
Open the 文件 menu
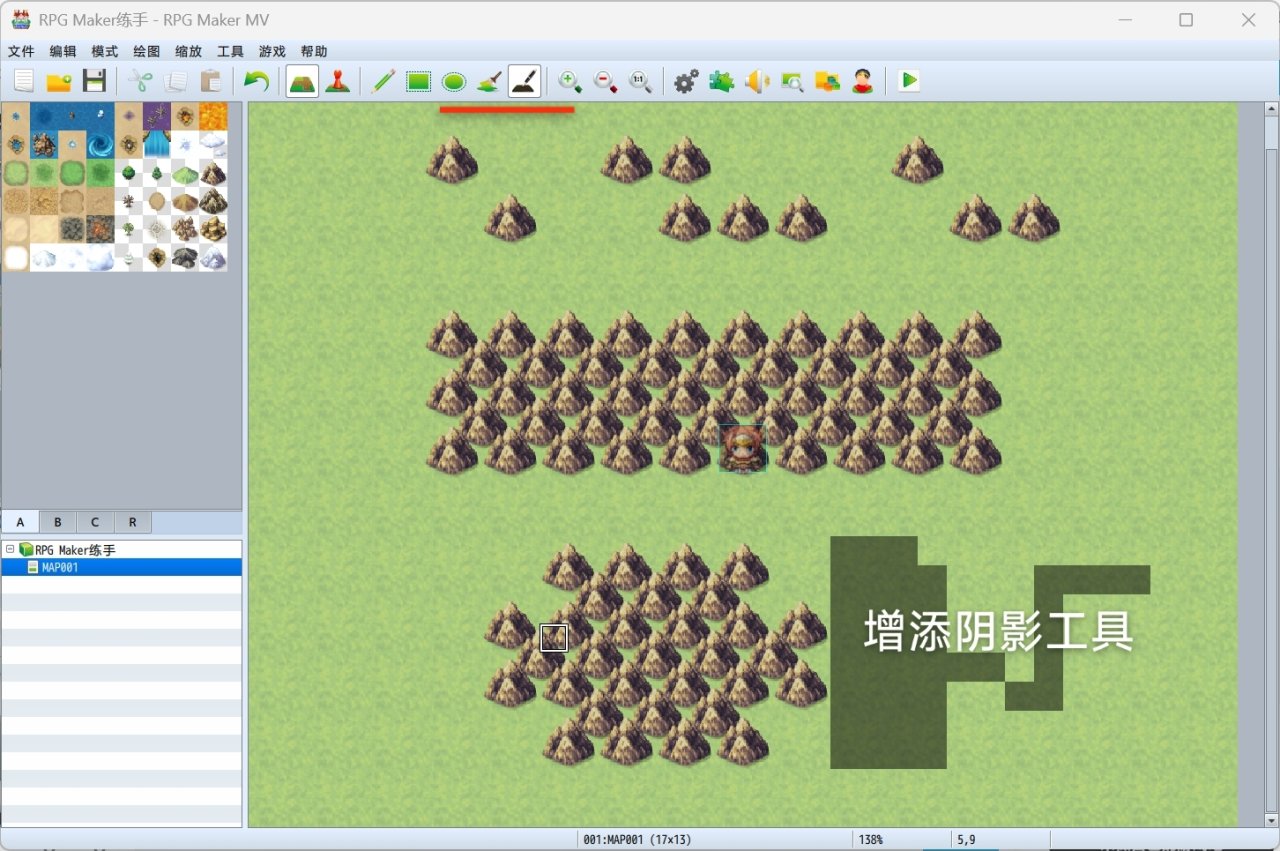click(21, 51)
